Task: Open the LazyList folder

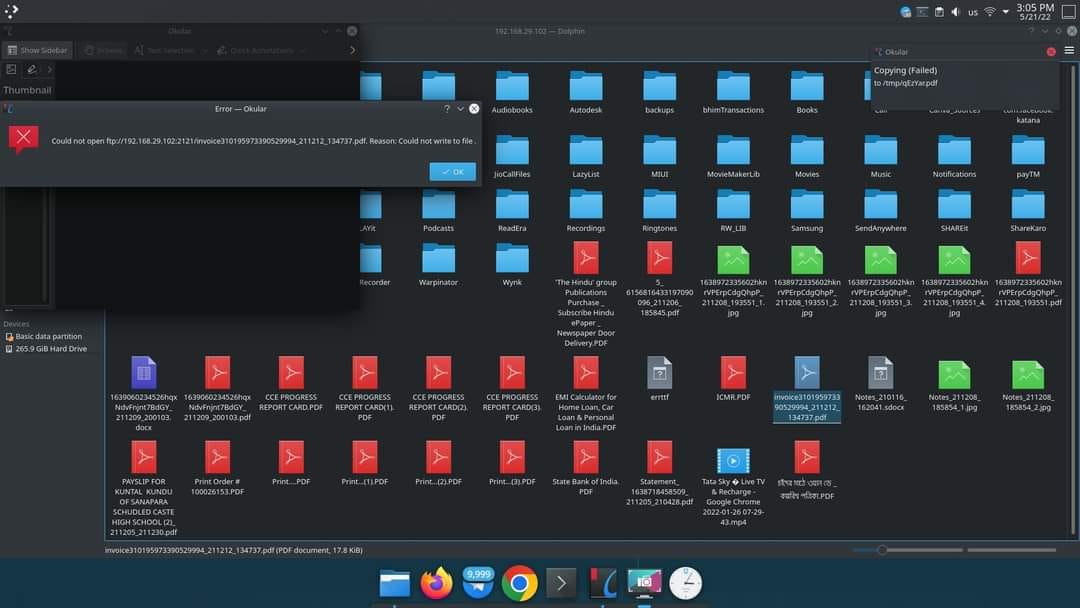Action: (585, 156)
